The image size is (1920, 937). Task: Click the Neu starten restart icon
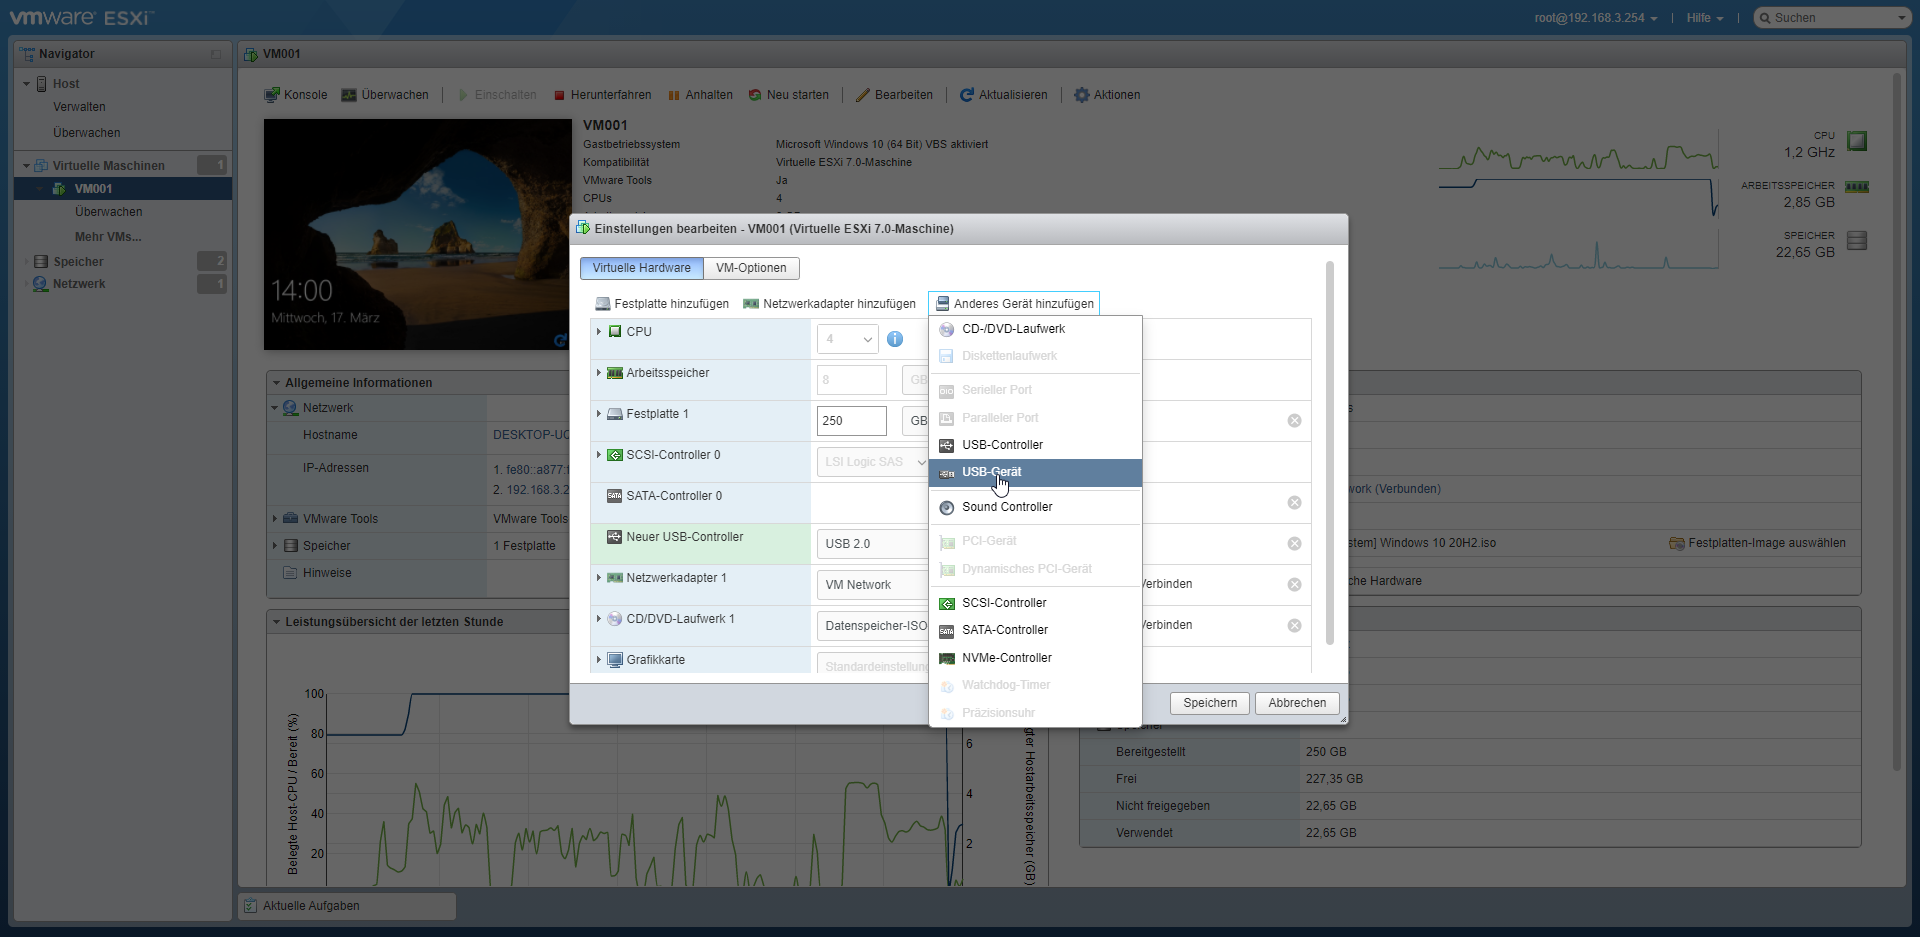pos(755,95)
